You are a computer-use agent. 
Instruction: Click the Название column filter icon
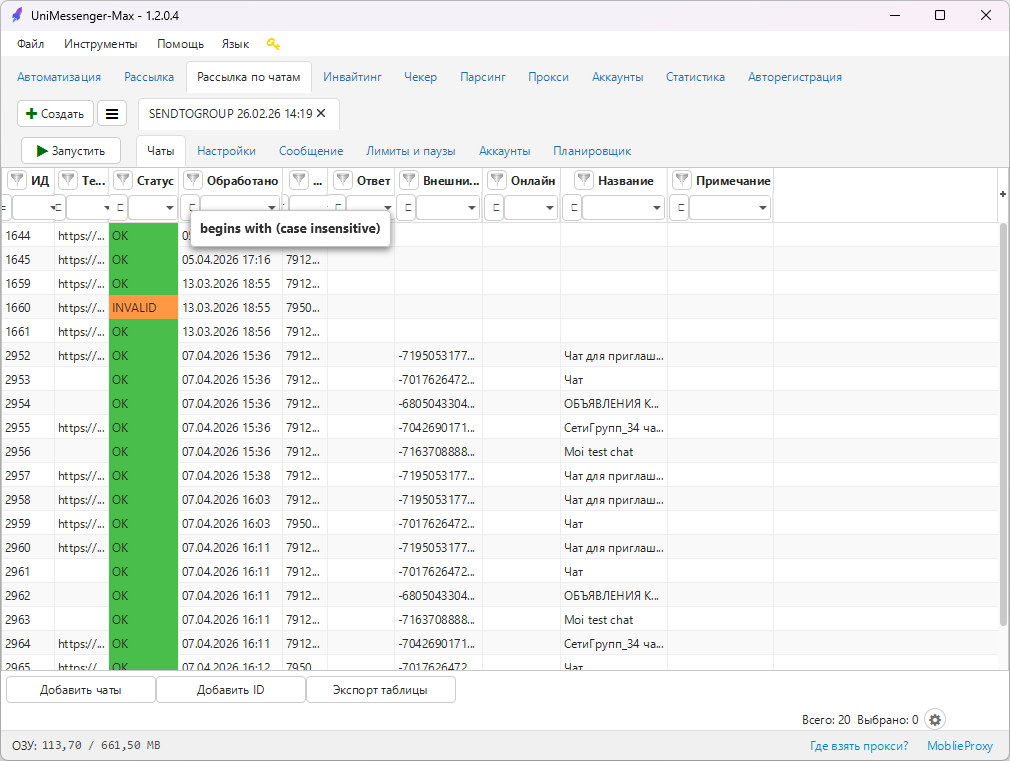click(584, 180)
